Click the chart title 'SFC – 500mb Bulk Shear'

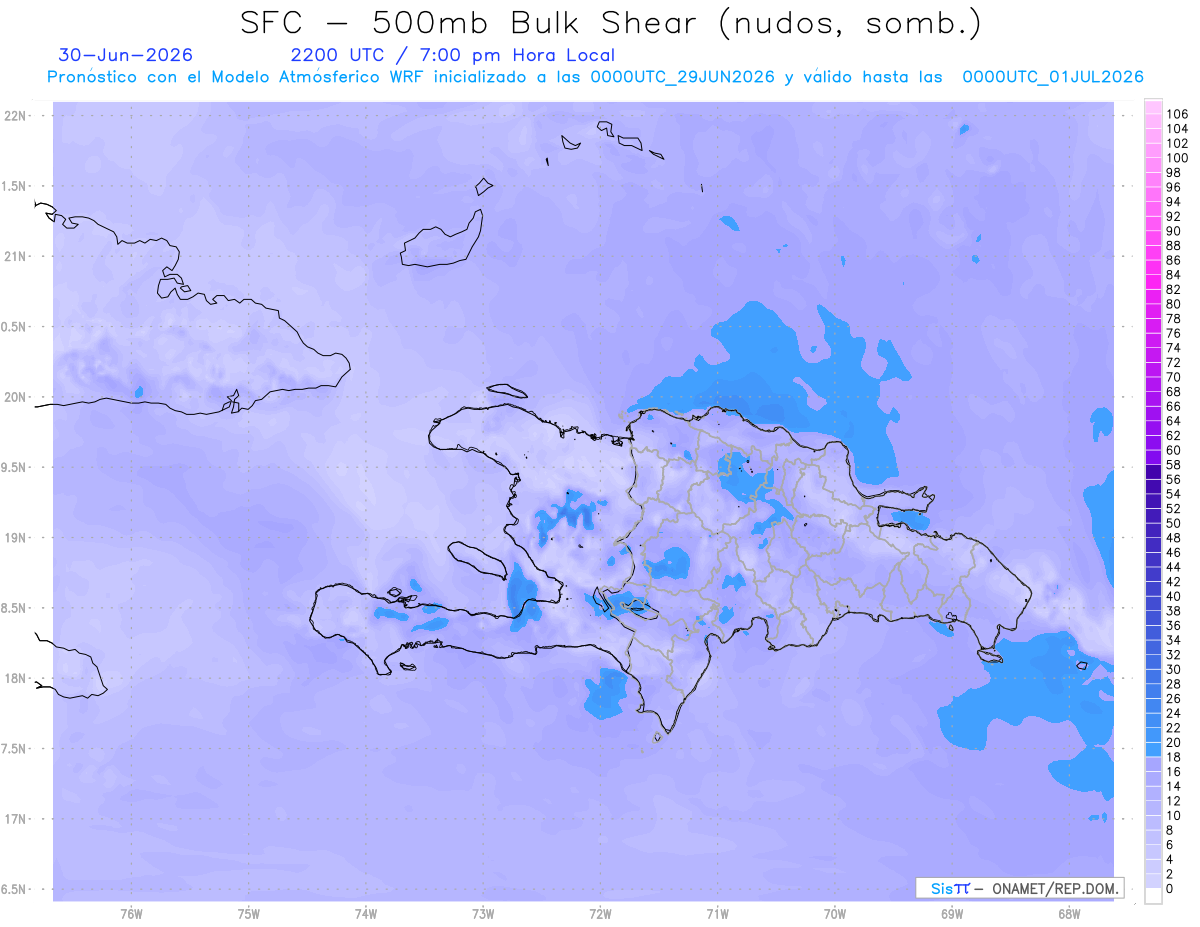[473, 24]
